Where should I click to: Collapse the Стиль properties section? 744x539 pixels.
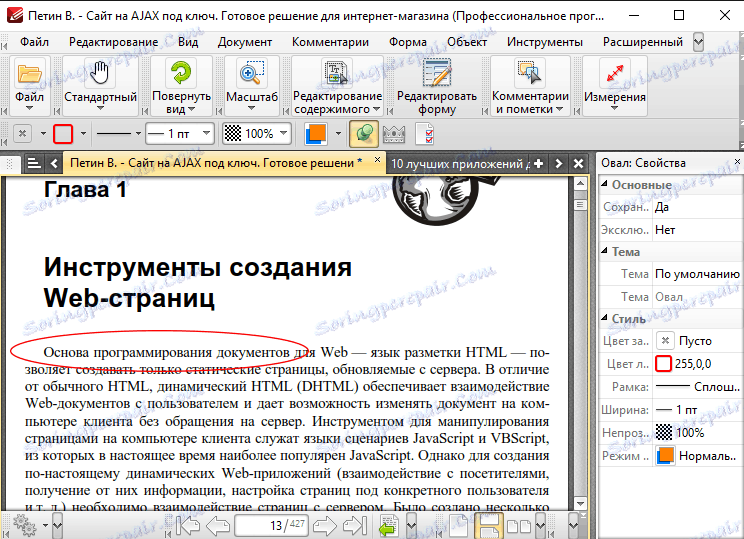tap(604, 319)
